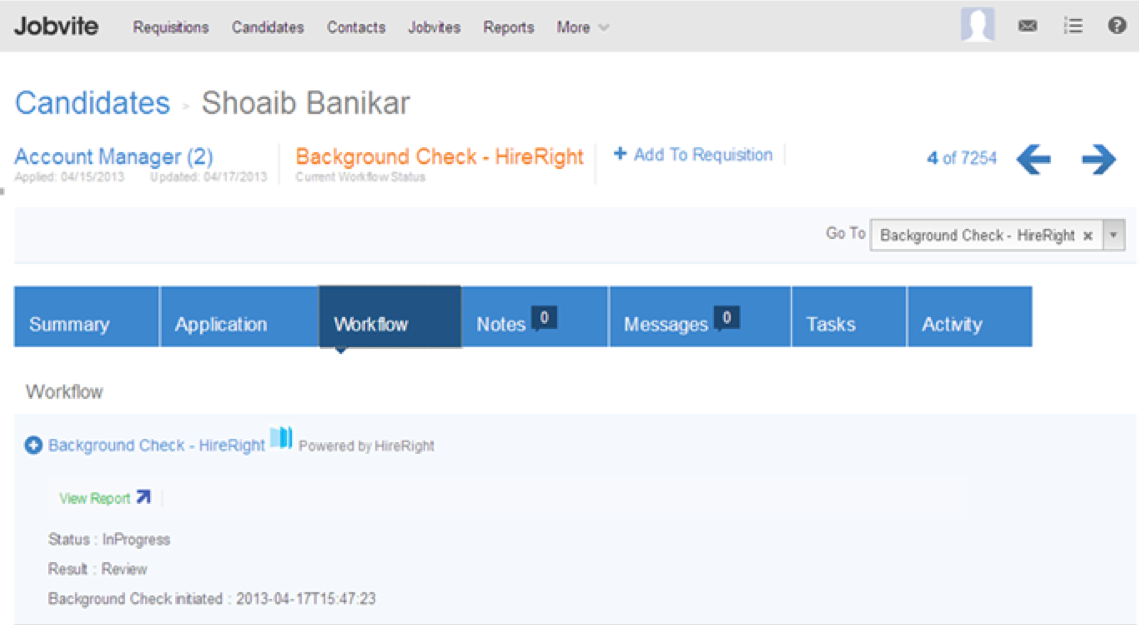Click the Candidates breadcrumb heading link
The width and height of the screenshot is (1139, 625).
coord(92,103)
